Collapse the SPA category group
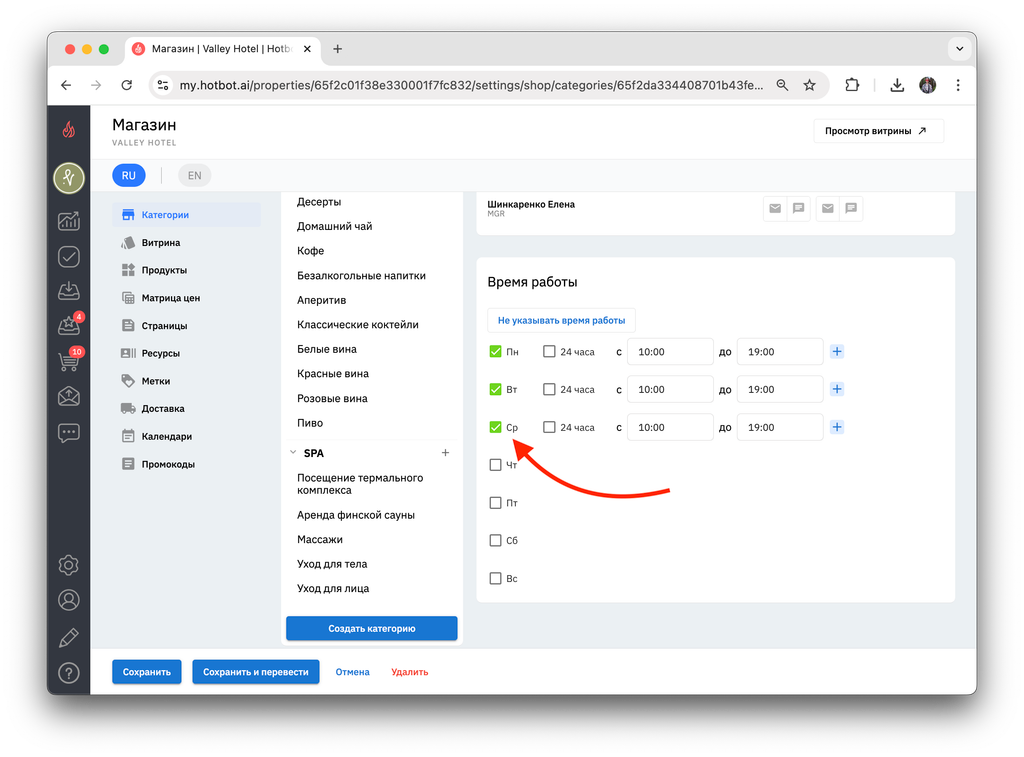The height and width of the screenshot is (757, 1024). [x=293, y=453]
